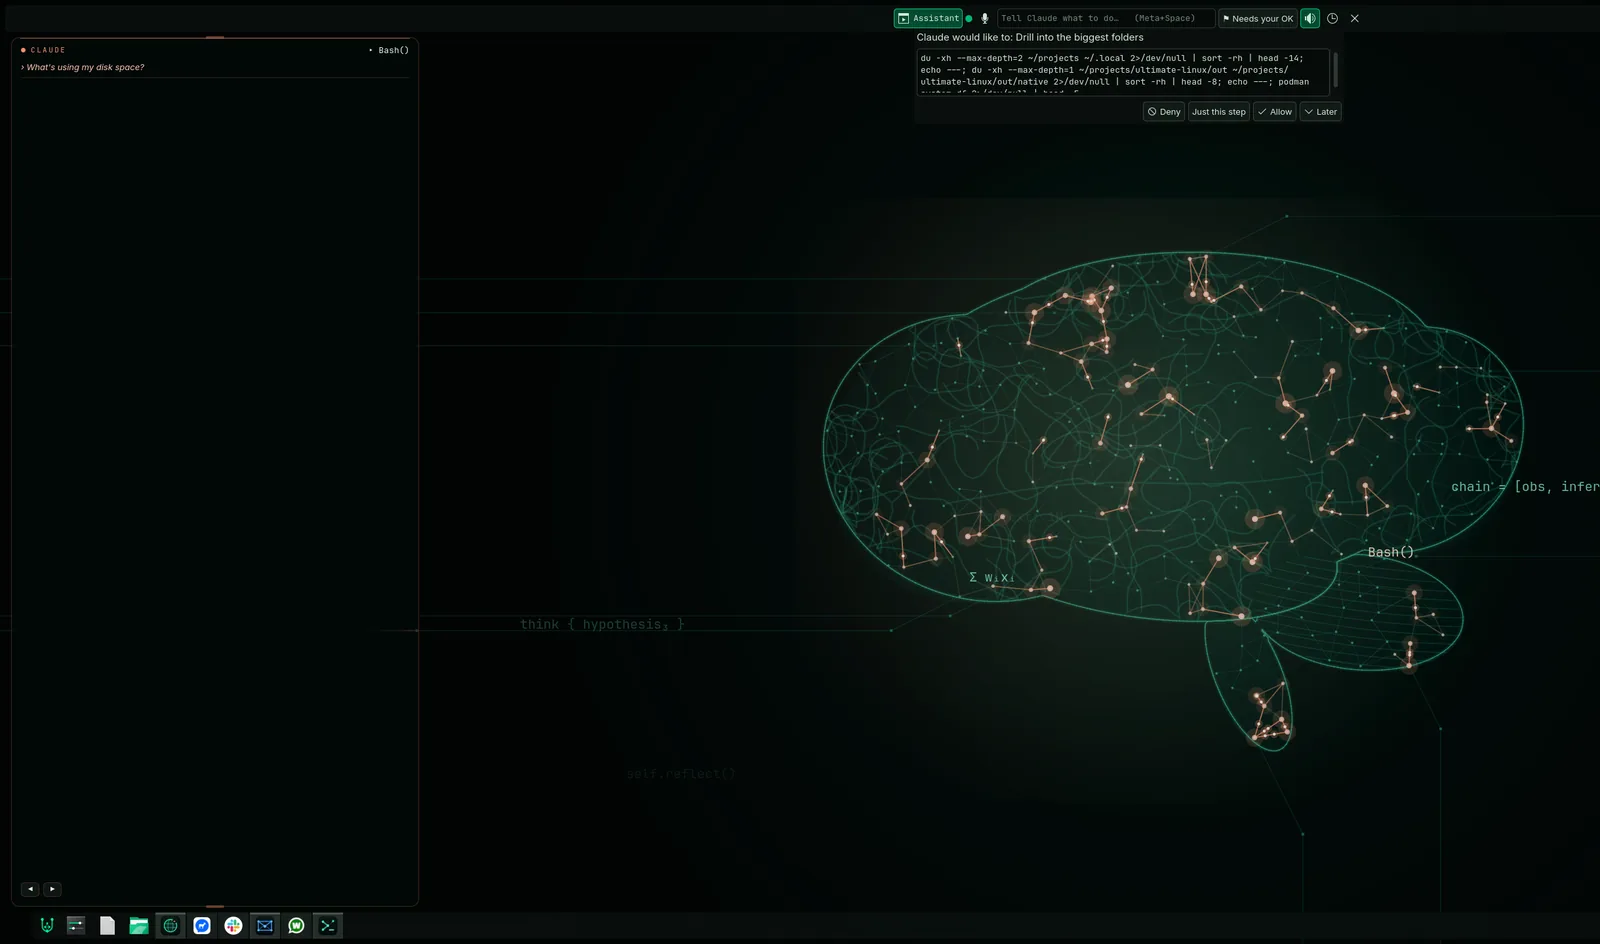1600x944 pixels.
Task: Click the du command text preview
Action: tap(1124, 72)
